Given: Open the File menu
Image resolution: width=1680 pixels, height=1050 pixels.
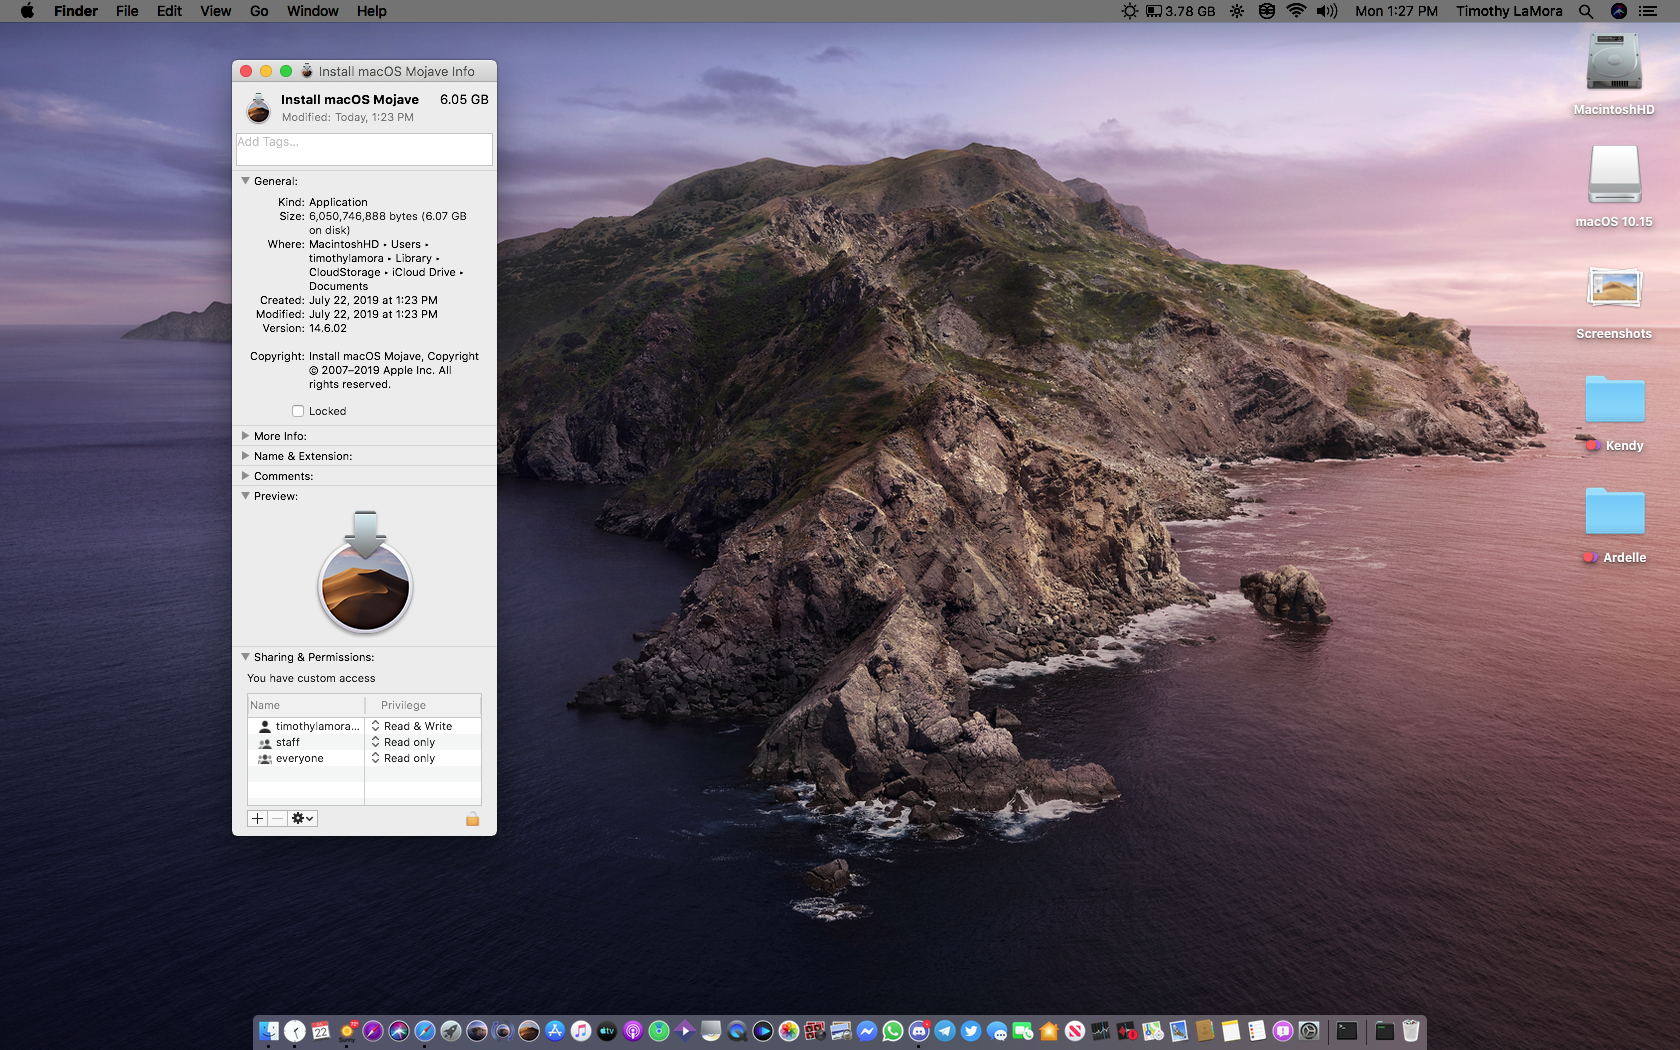Looking at the screenshot, I should (x=127, y=11).
